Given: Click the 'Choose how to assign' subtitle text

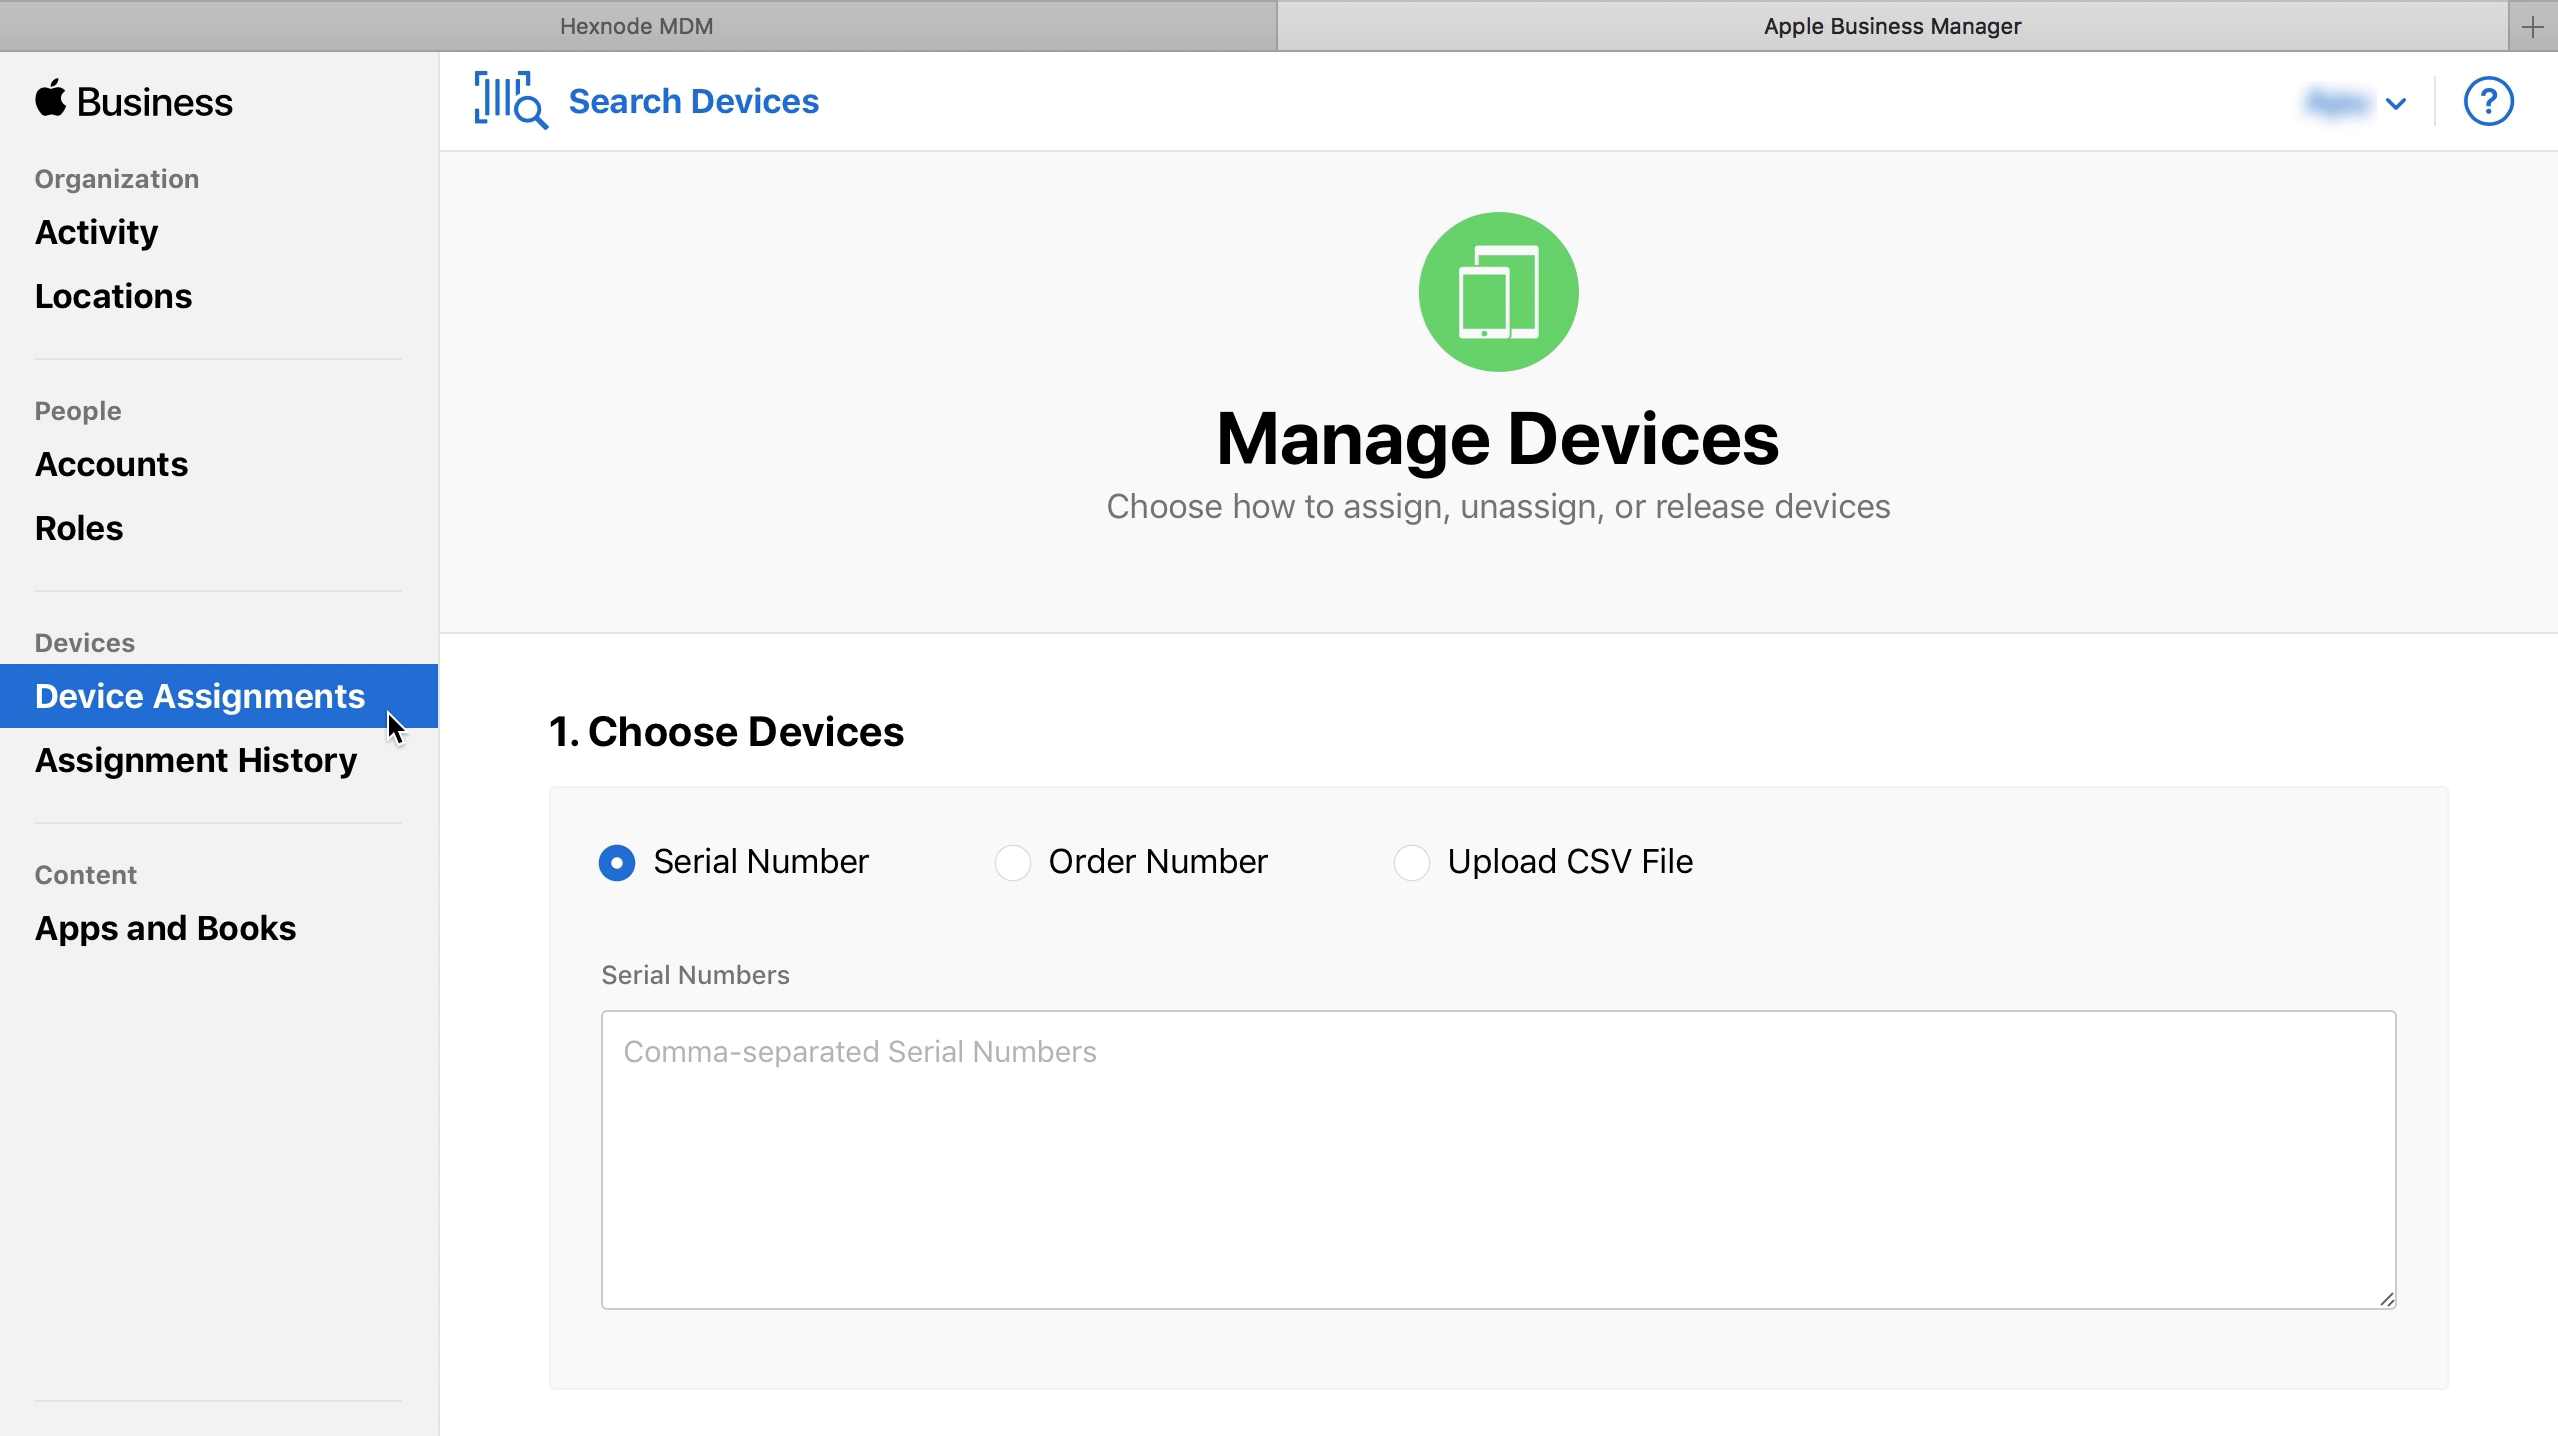Looking at the screenshot, I should [1498, 507].
